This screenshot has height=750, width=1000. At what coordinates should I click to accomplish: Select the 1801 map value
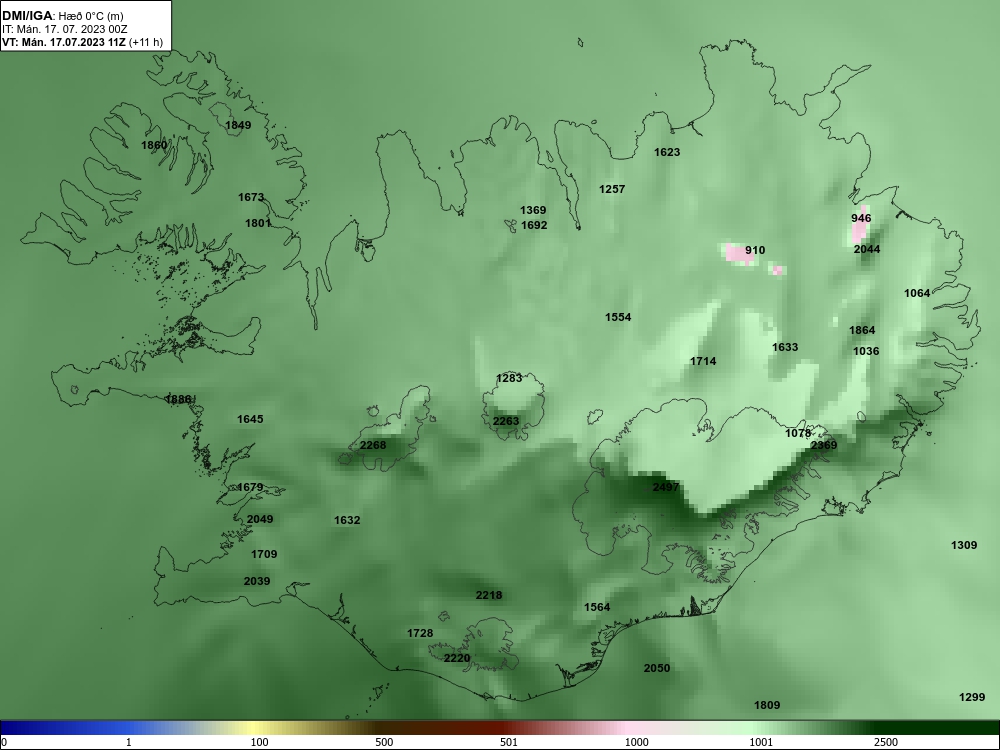[258, 223]
